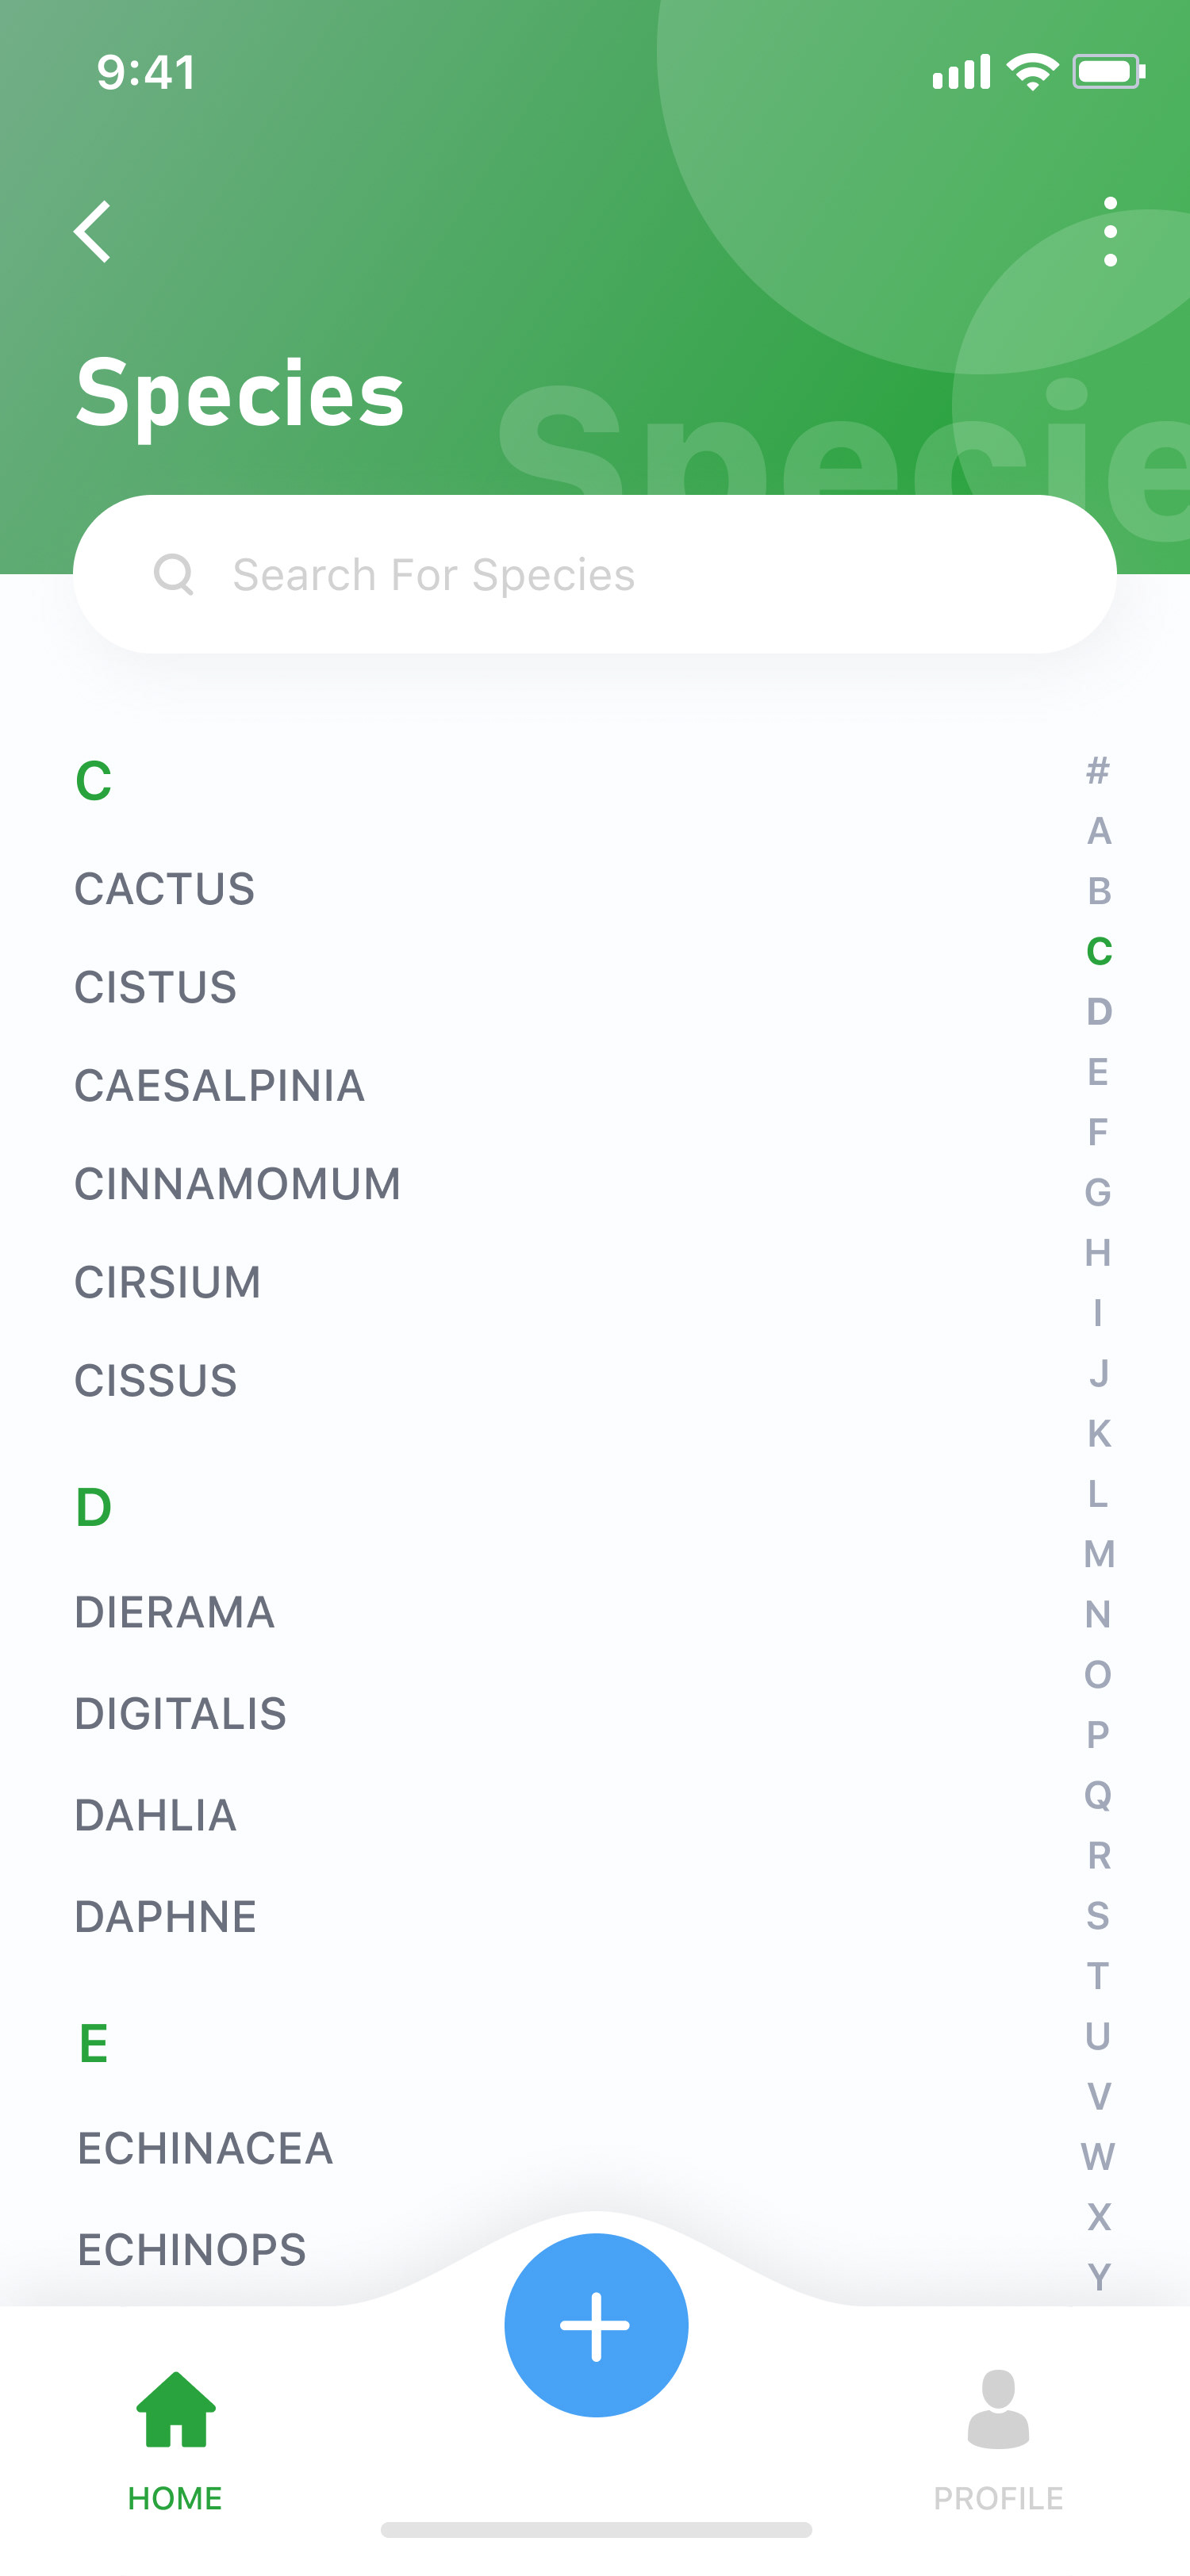Click the search magnifier icon
The height and width of the screenshot is (2576, 1190).
[x=173, y=575]
